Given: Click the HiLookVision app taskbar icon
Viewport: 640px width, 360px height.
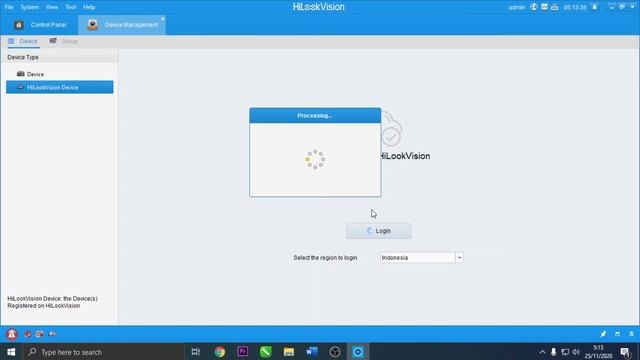Looking at the screenshot, I should 358,352.
